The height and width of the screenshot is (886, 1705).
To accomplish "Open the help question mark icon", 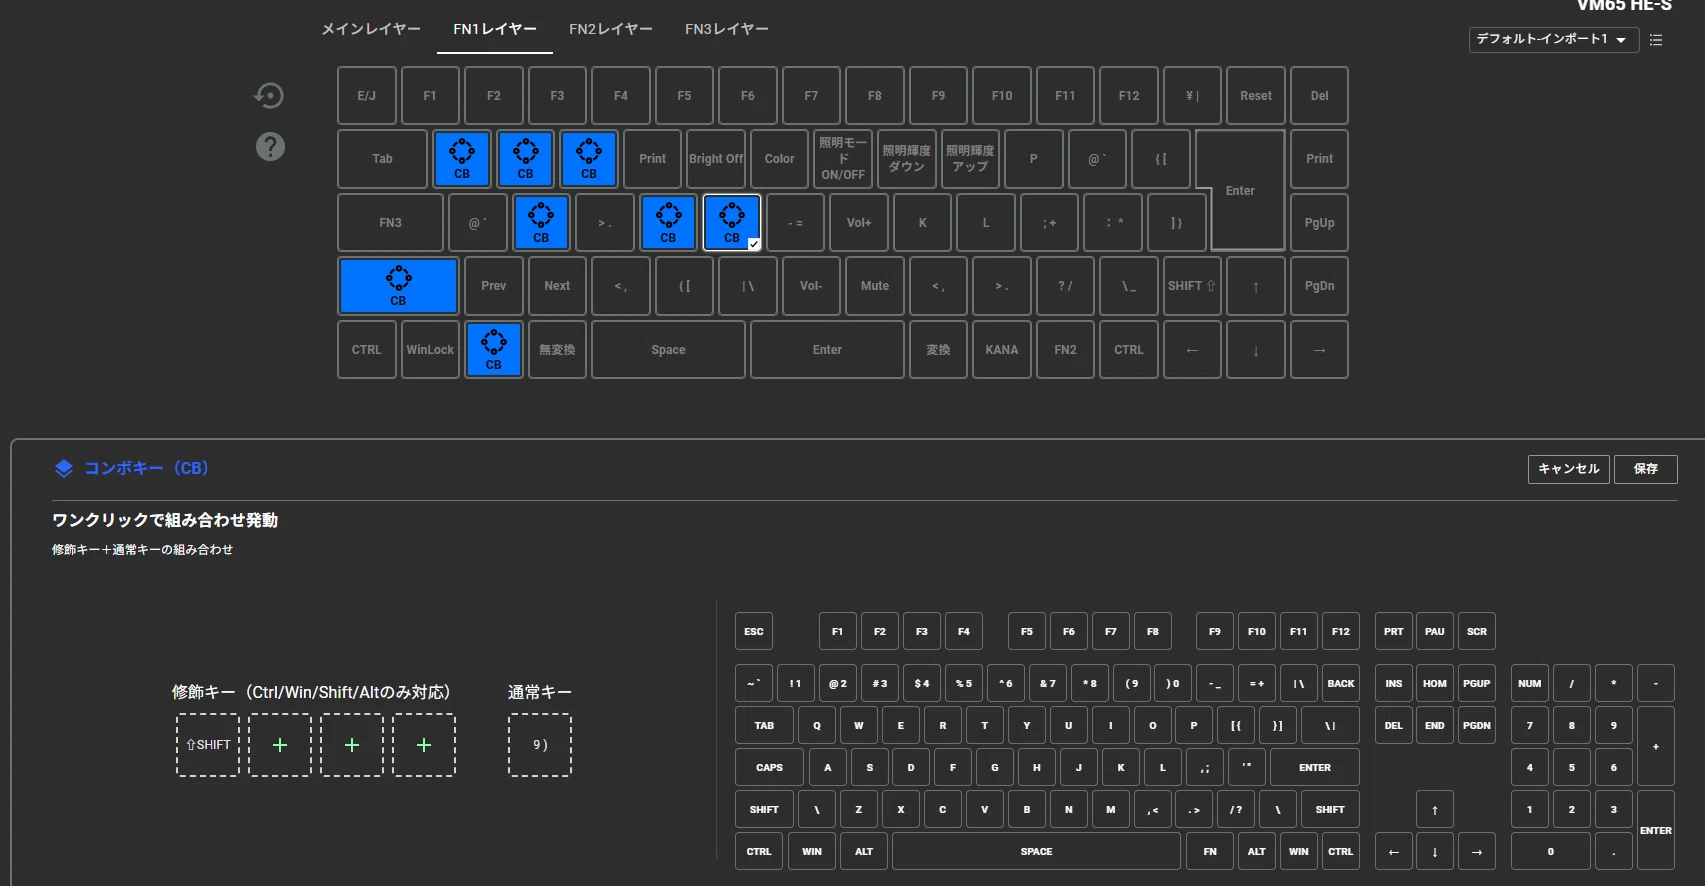I will 270,147.
